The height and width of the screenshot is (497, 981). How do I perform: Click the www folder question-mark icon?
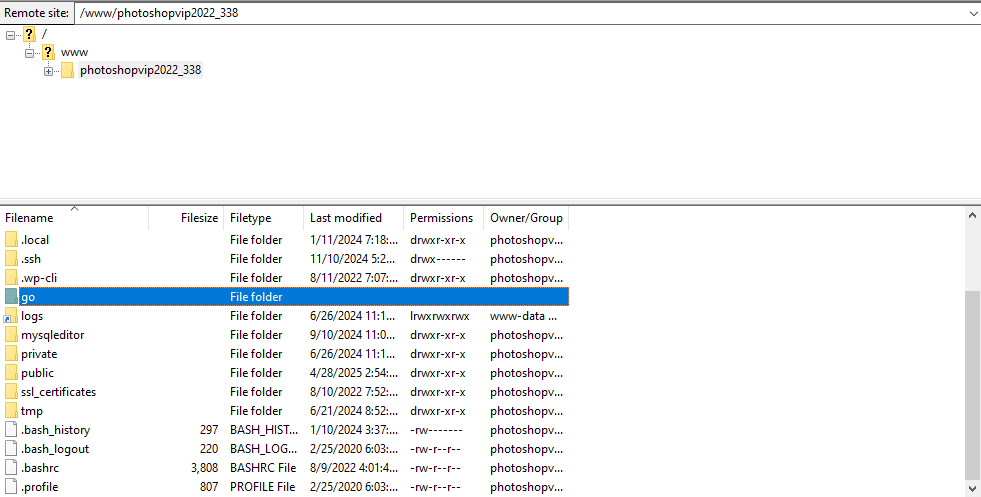tap(48, 52)
